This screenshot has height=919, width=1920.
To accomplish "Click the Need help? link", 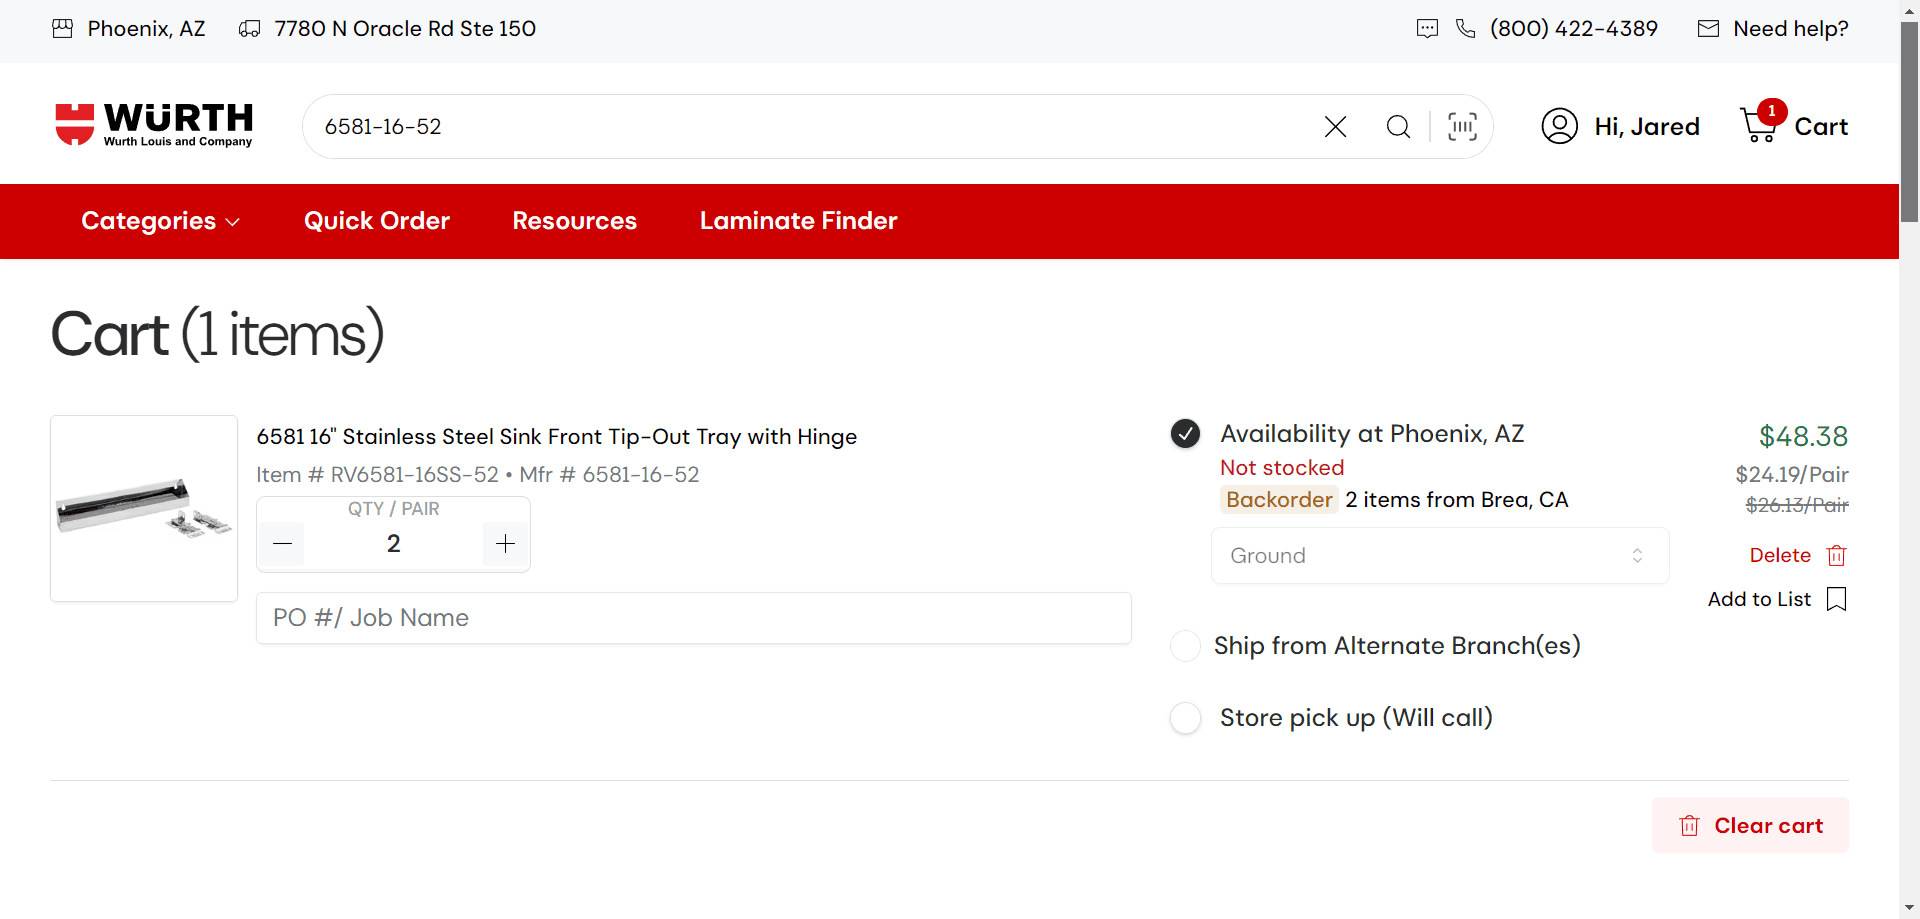I will [1790, 29].
